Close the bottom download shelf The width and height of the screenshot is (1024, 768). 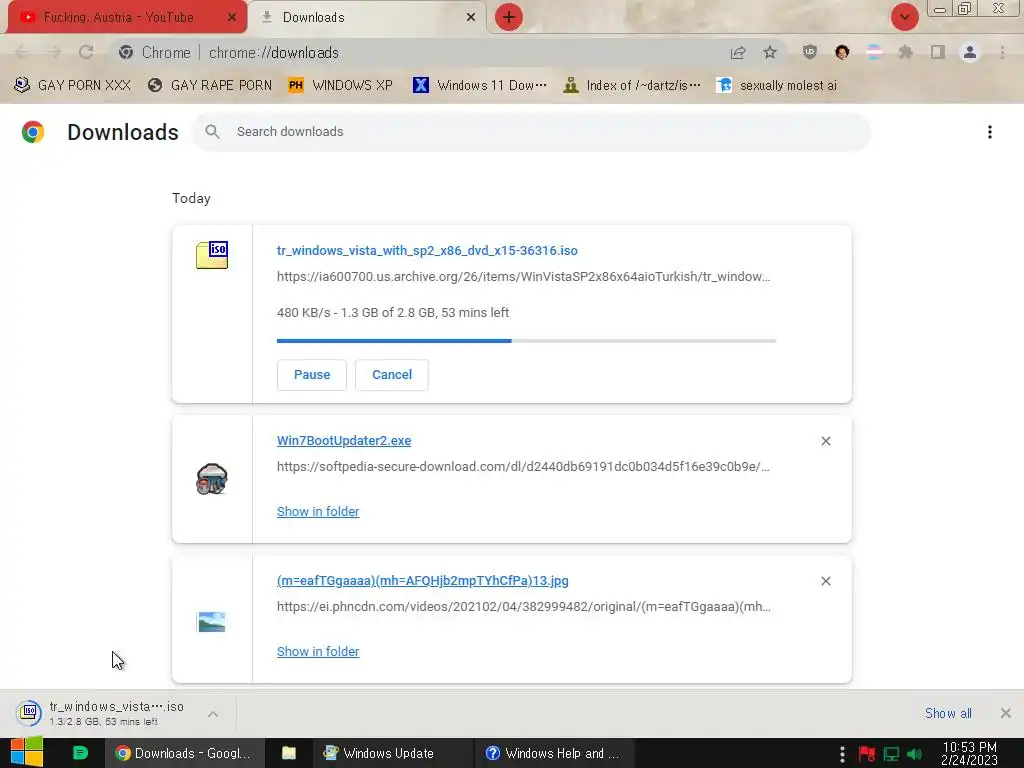pyautogui.click(x=1006, y=713)
